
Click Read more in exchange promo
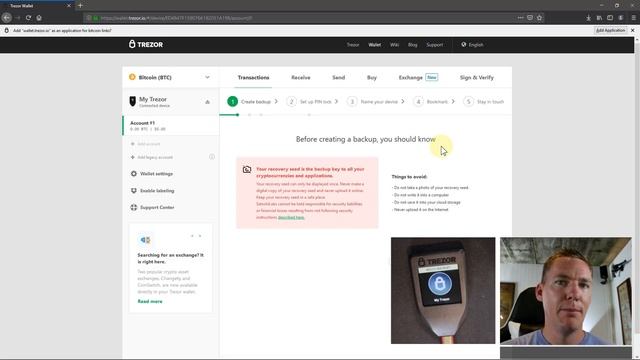pyautogui.click(x=150, y=301)
